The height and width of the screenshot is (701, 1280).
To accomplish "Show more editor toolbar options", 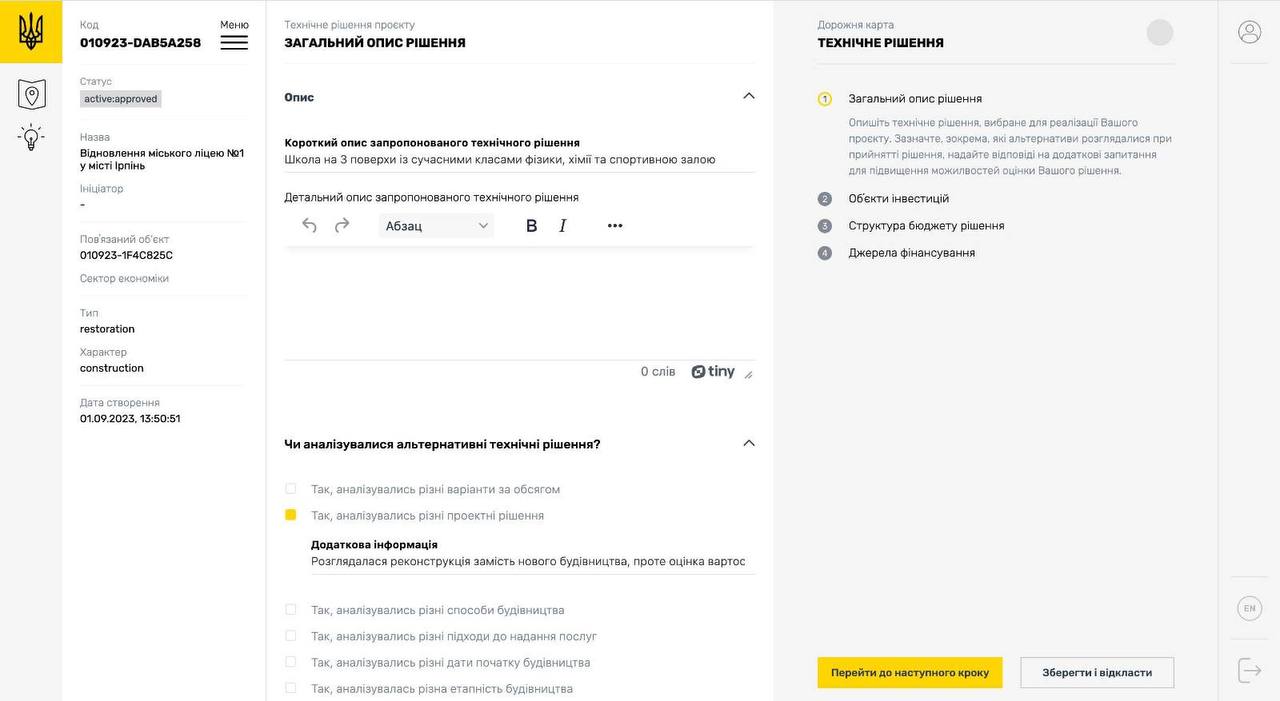I will pos(615,226).
